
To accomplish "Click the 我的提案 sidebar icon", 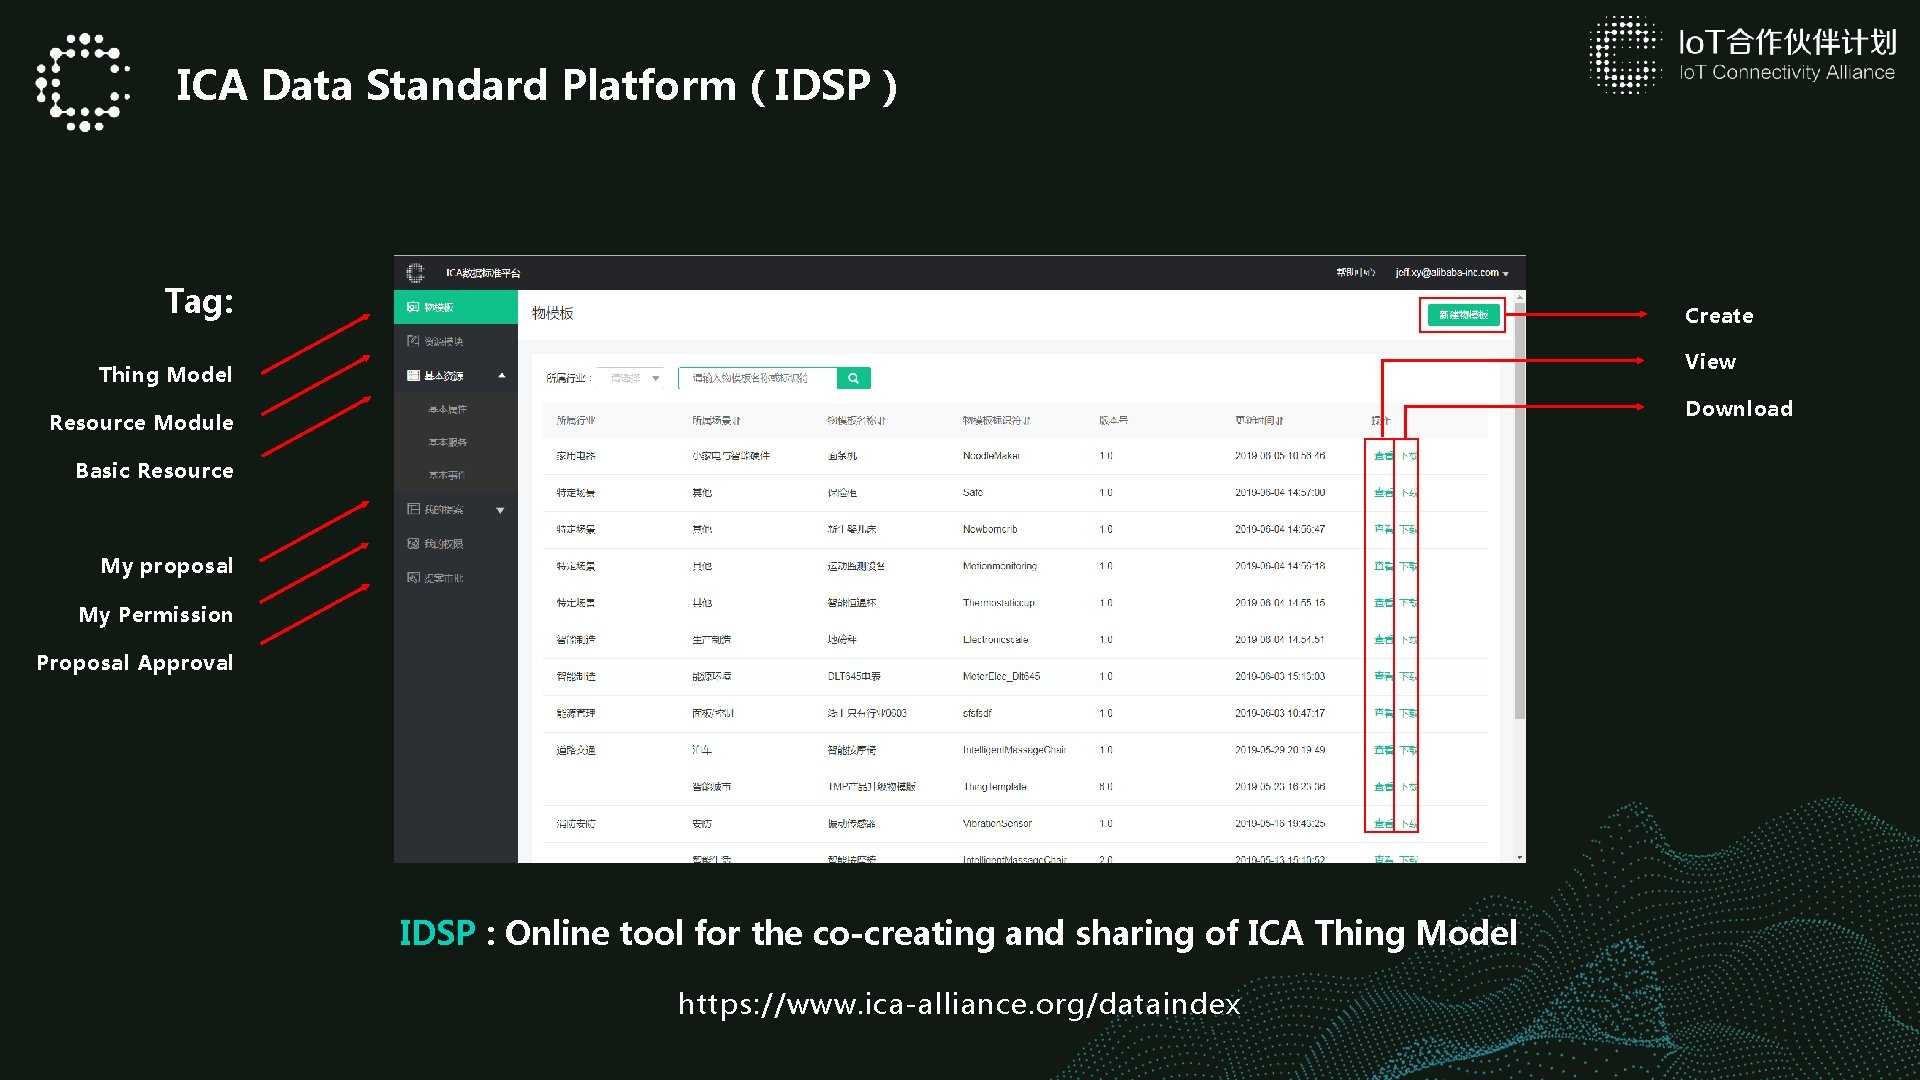I will click(413, 509).
